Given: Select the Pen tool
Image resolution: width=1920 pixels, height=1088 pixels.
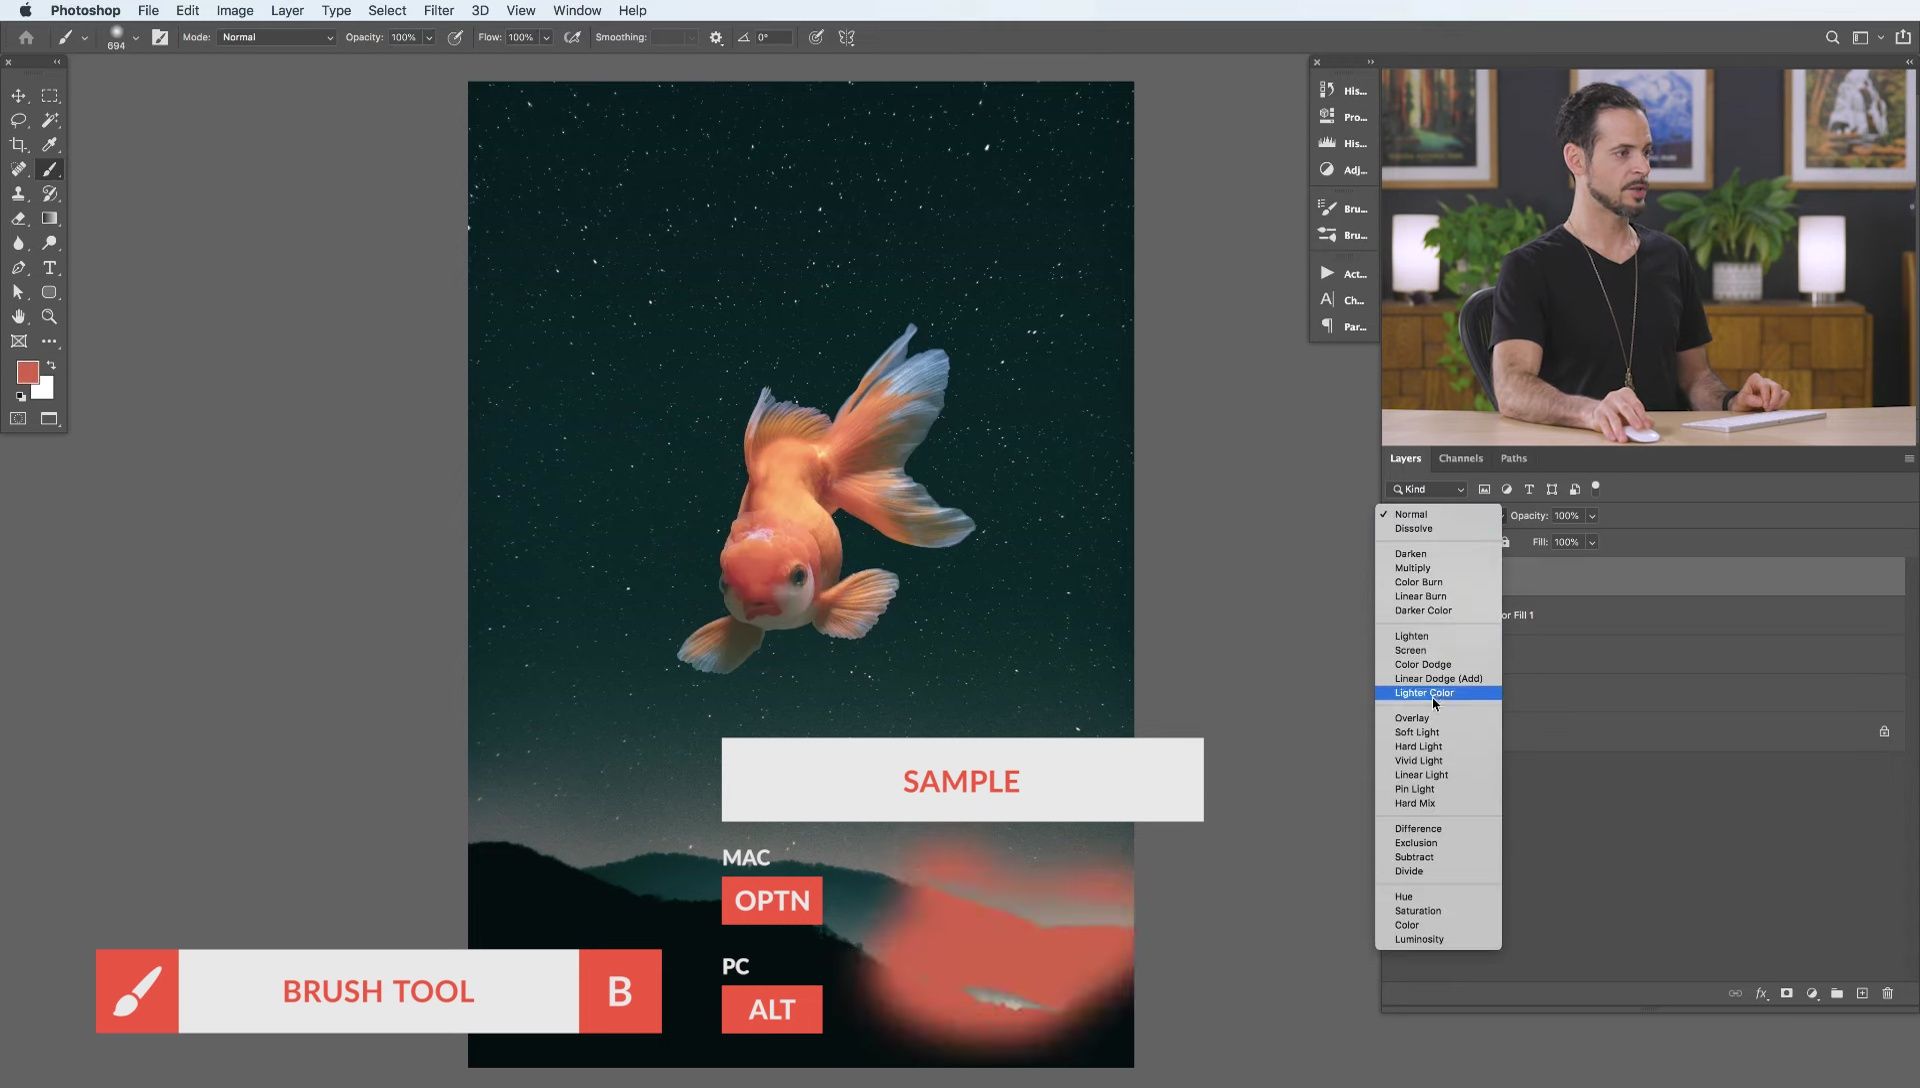Looking at the screenshot, I should (x=18, y=268).
